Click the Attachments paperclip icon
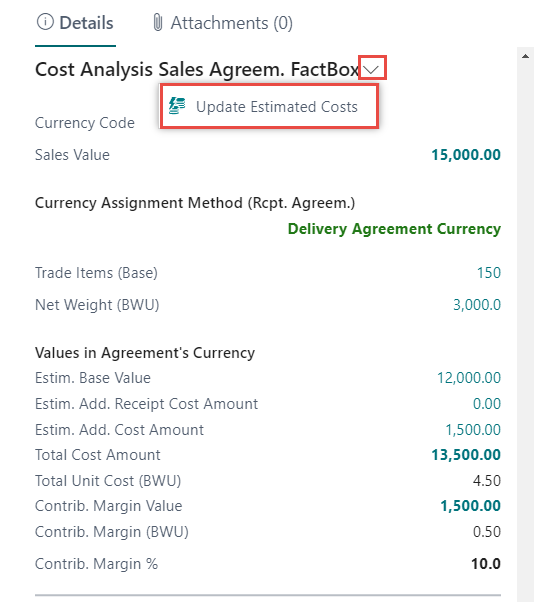554x602 pixels. tap(158, 22)
